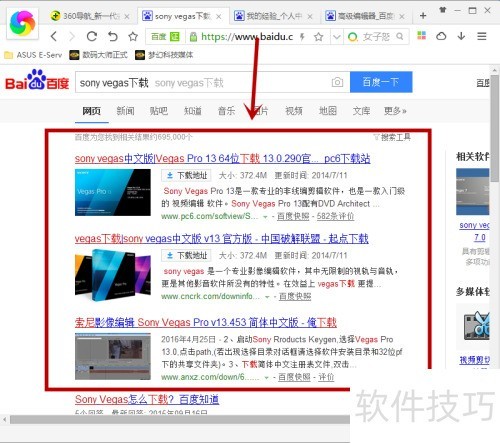Bookmark page using address bar star
The image size is (500, 443).
(x=319, y=36)
